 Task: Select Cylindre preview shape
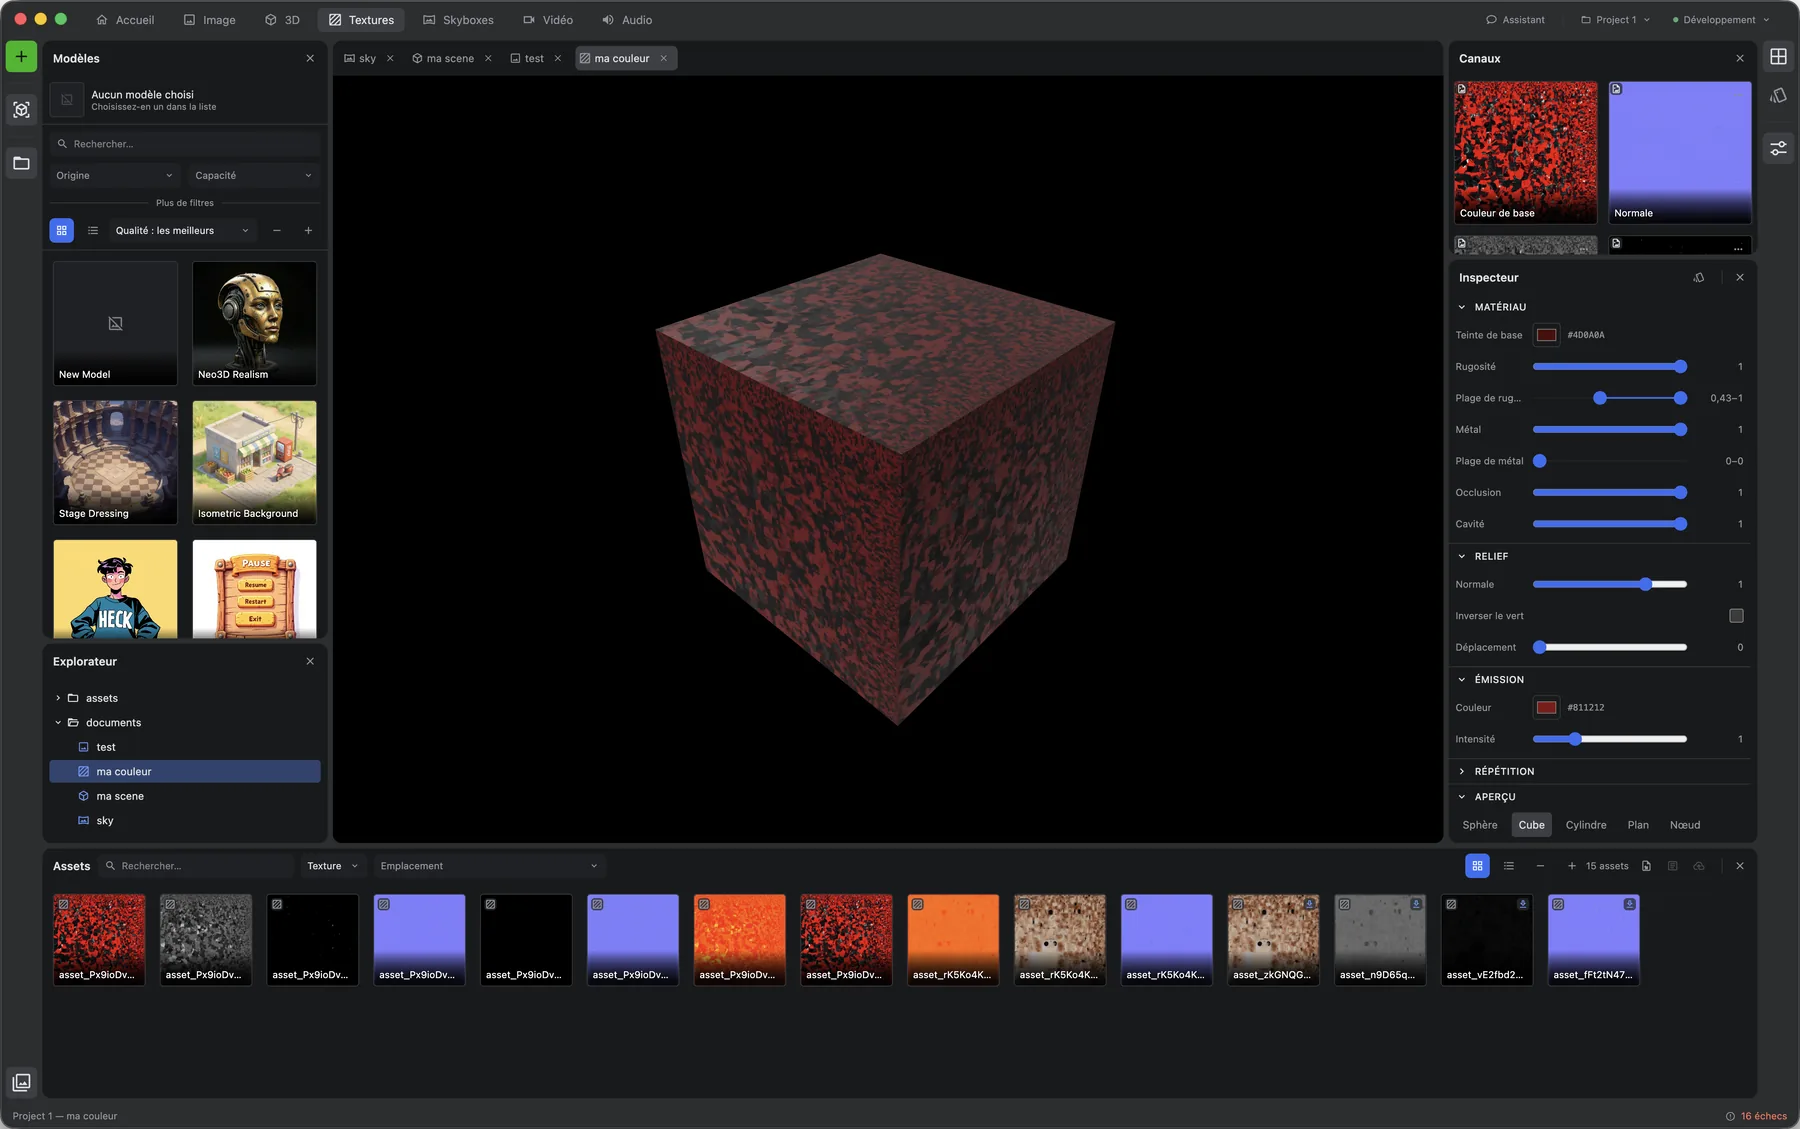[1586, 825]
